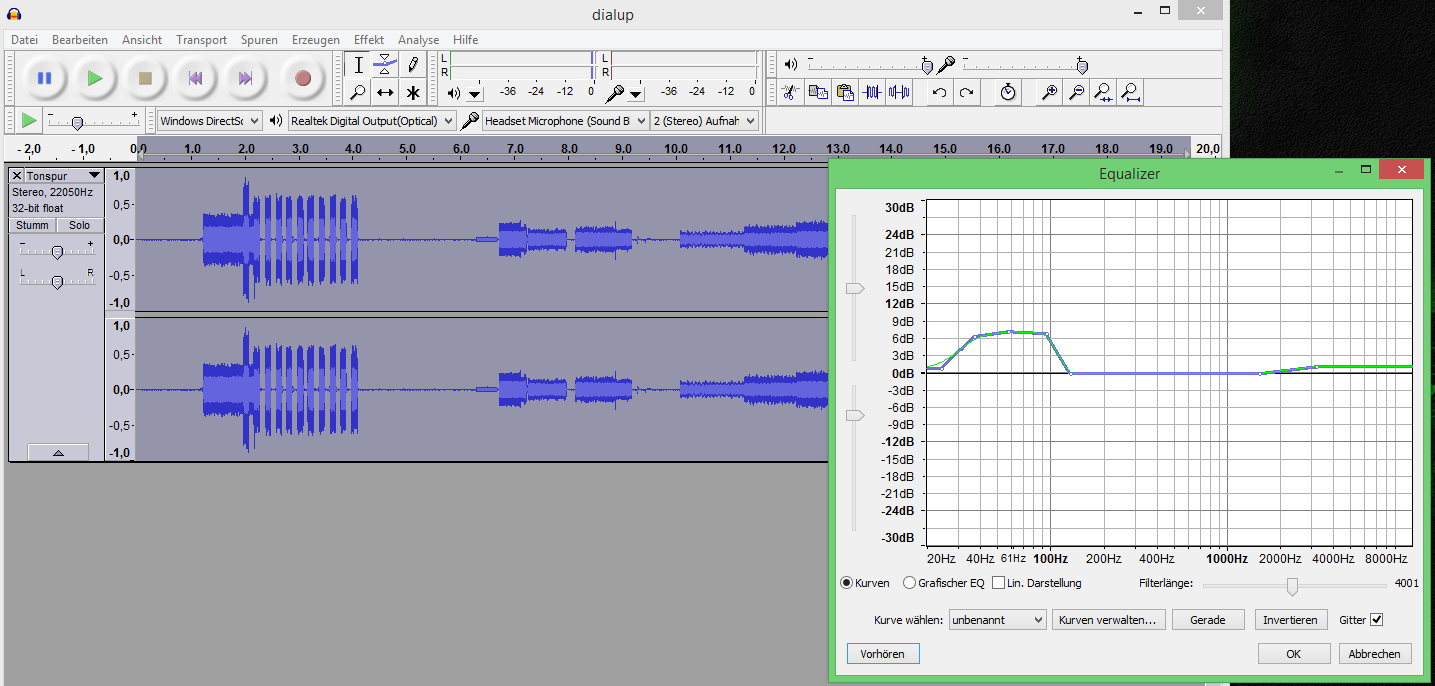Click the Undo arrow icon
Image resolution: width=1435 pixels, height=686 pixels.
pyautogui.click(x=939, y=93)
